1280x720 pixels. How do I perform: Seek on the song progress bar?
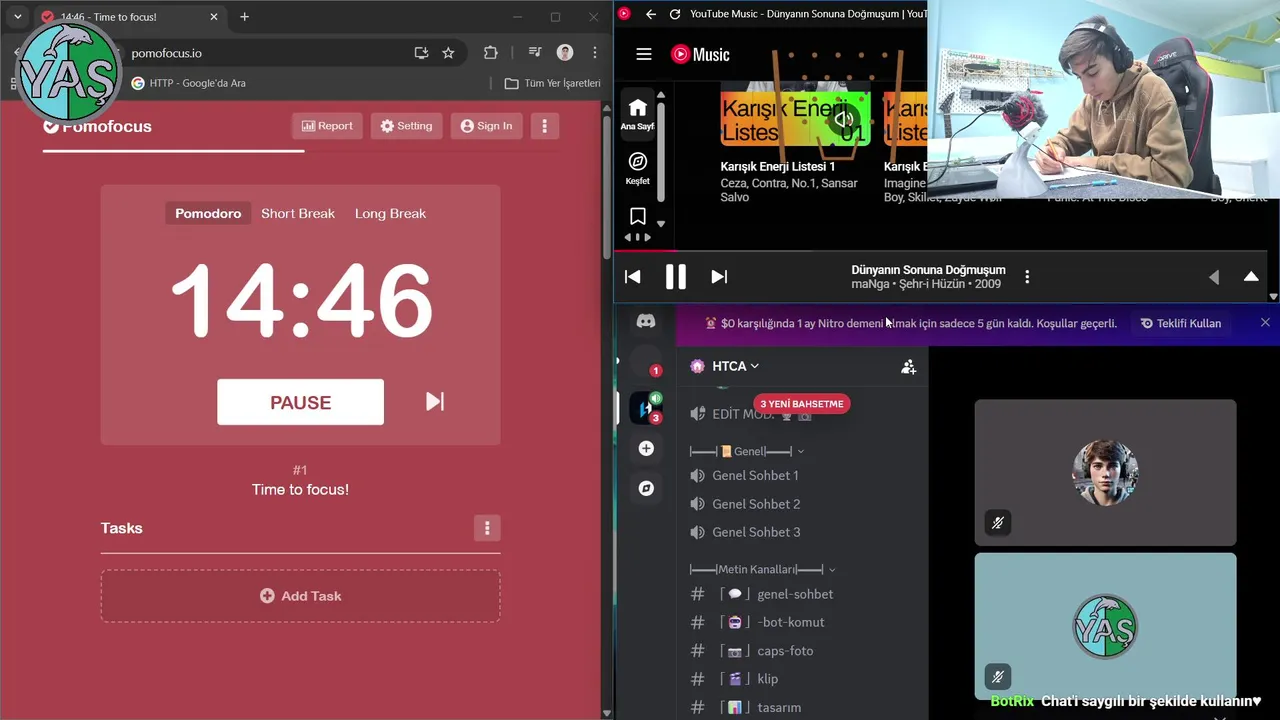click(940, 251)
